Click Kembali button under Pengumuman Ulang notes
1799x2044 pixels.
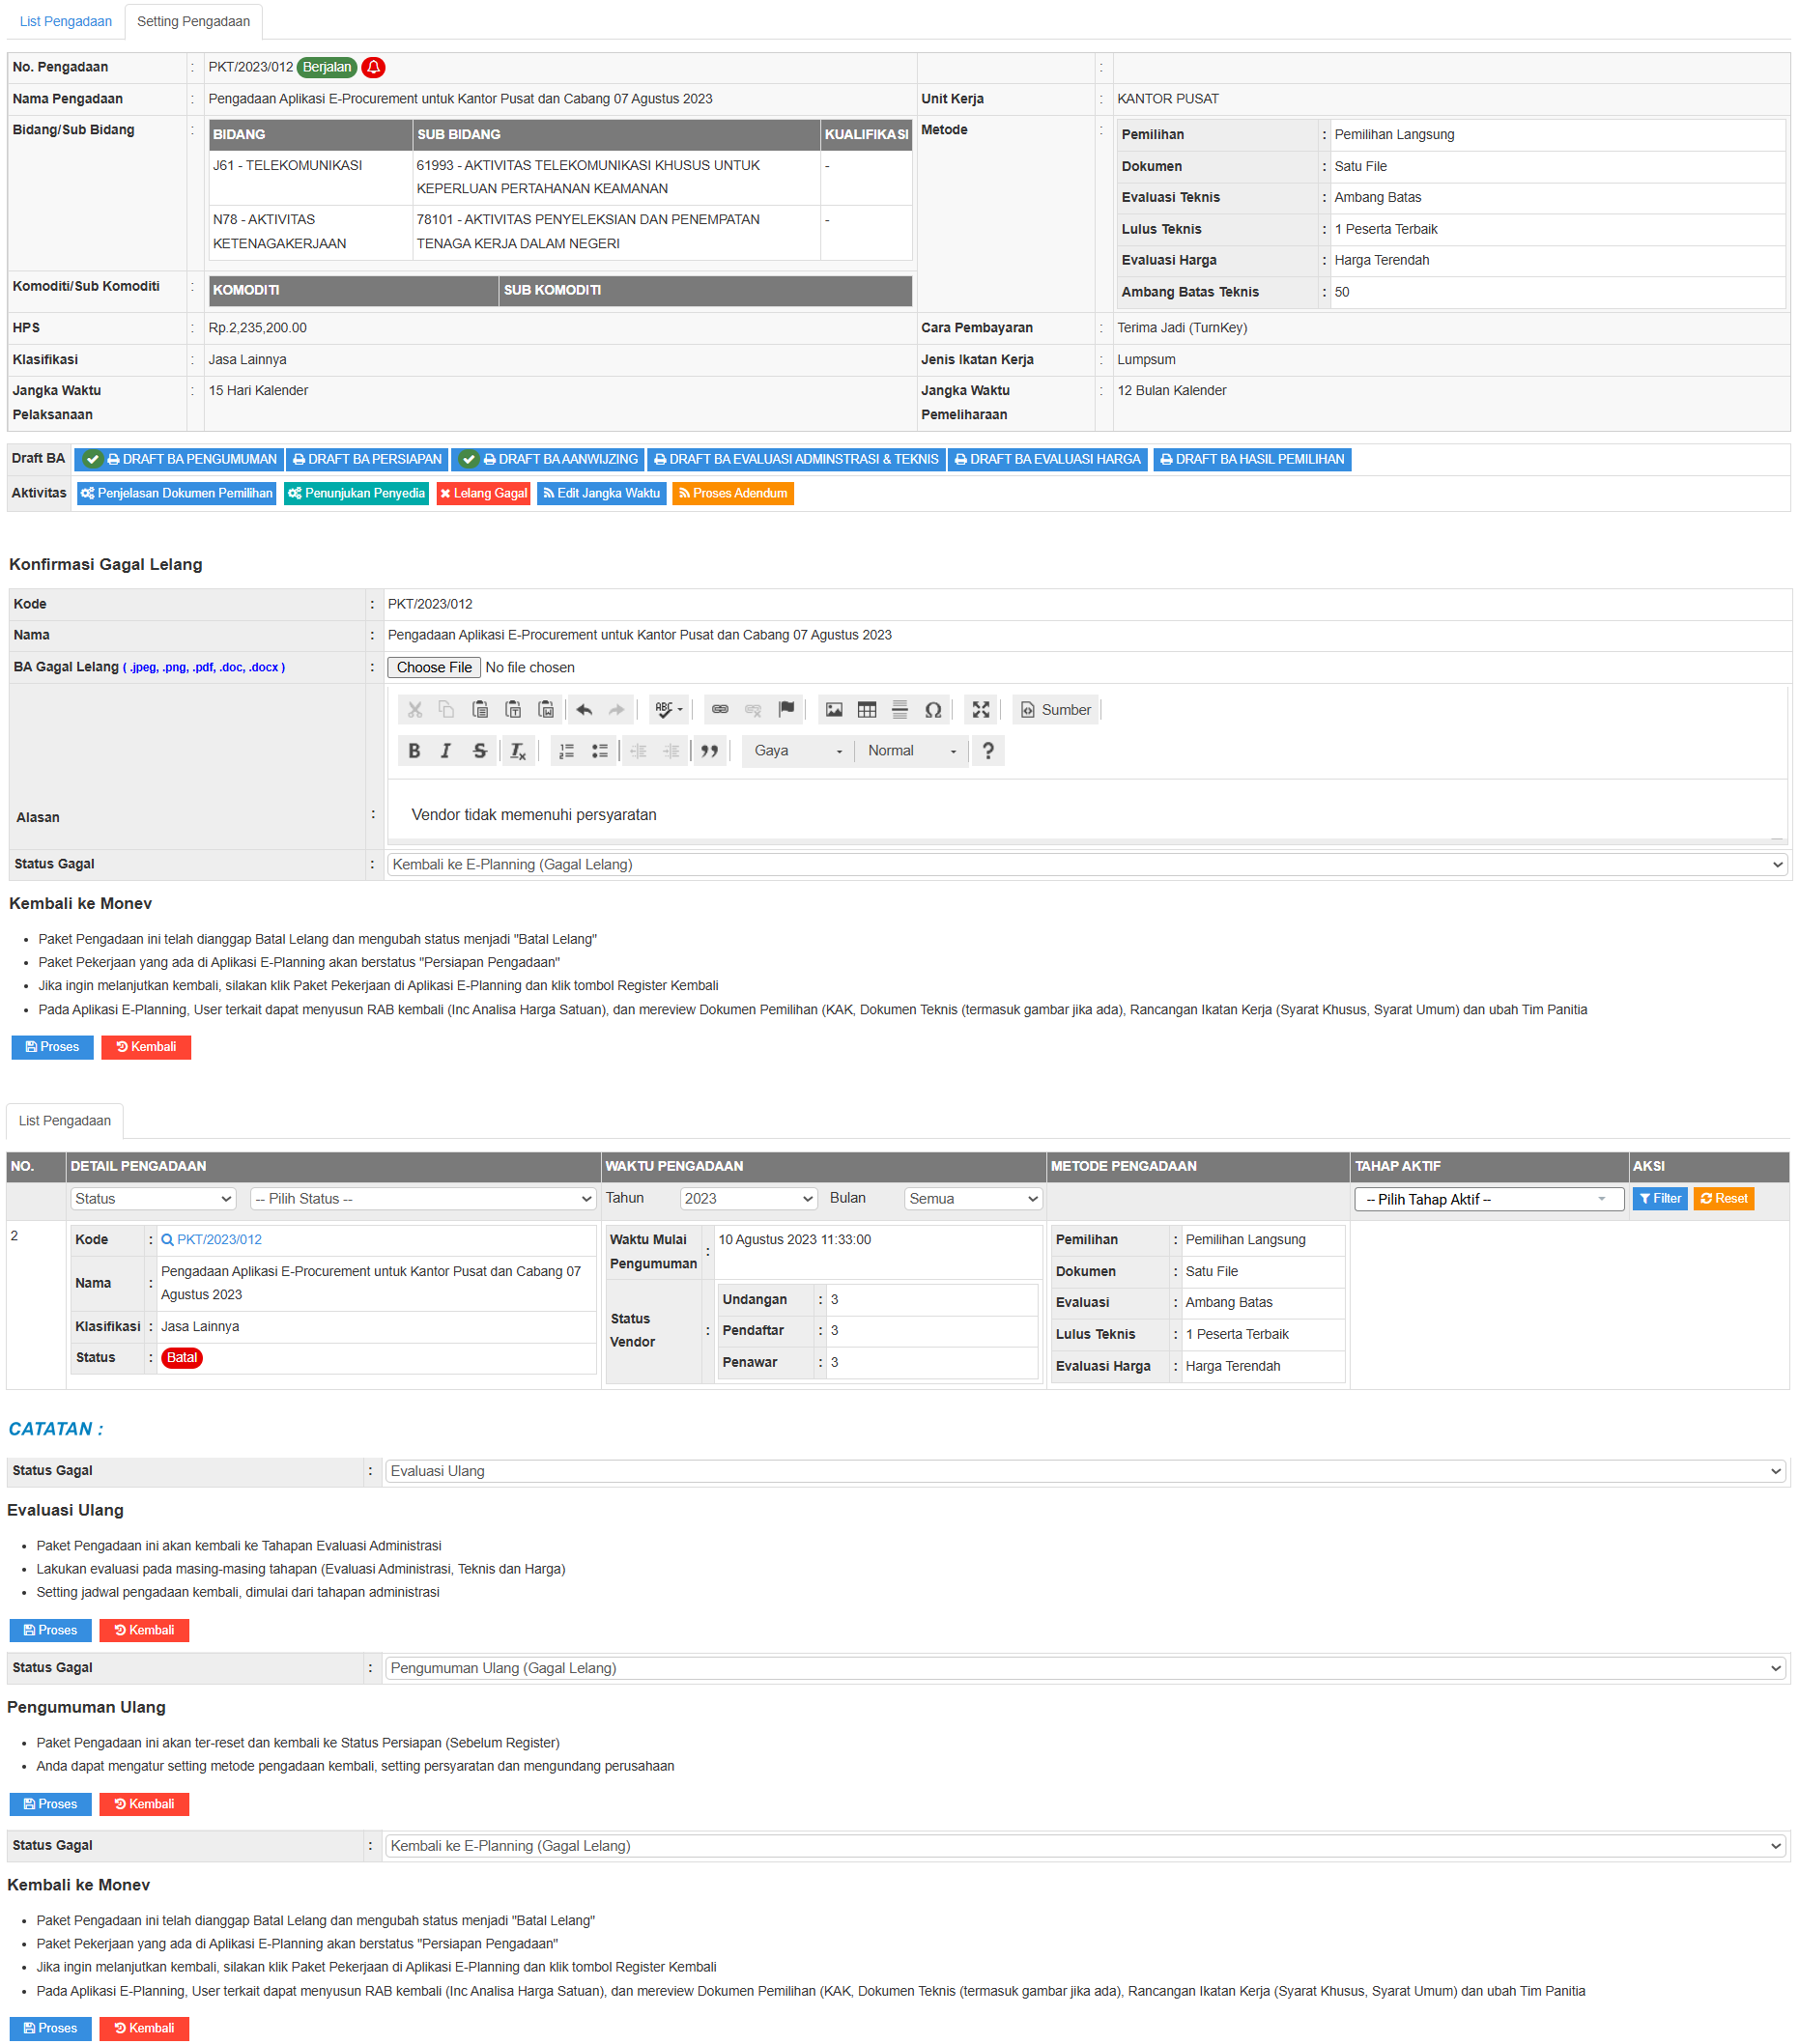click(144, 1805)
